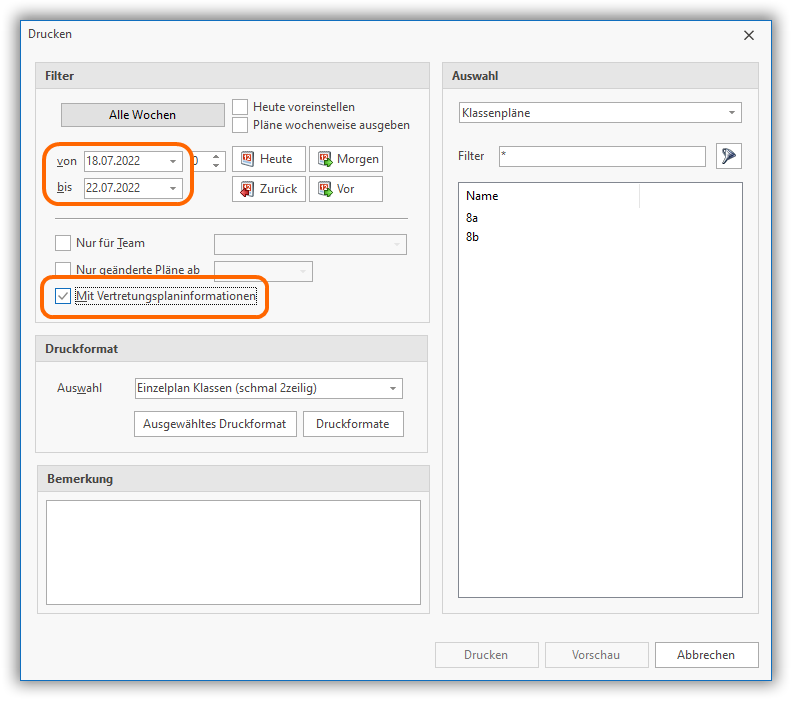The image size is (792, 701).
Task: Expand the Klassenpläne selection dropdown
Action: tap(732, 113)
